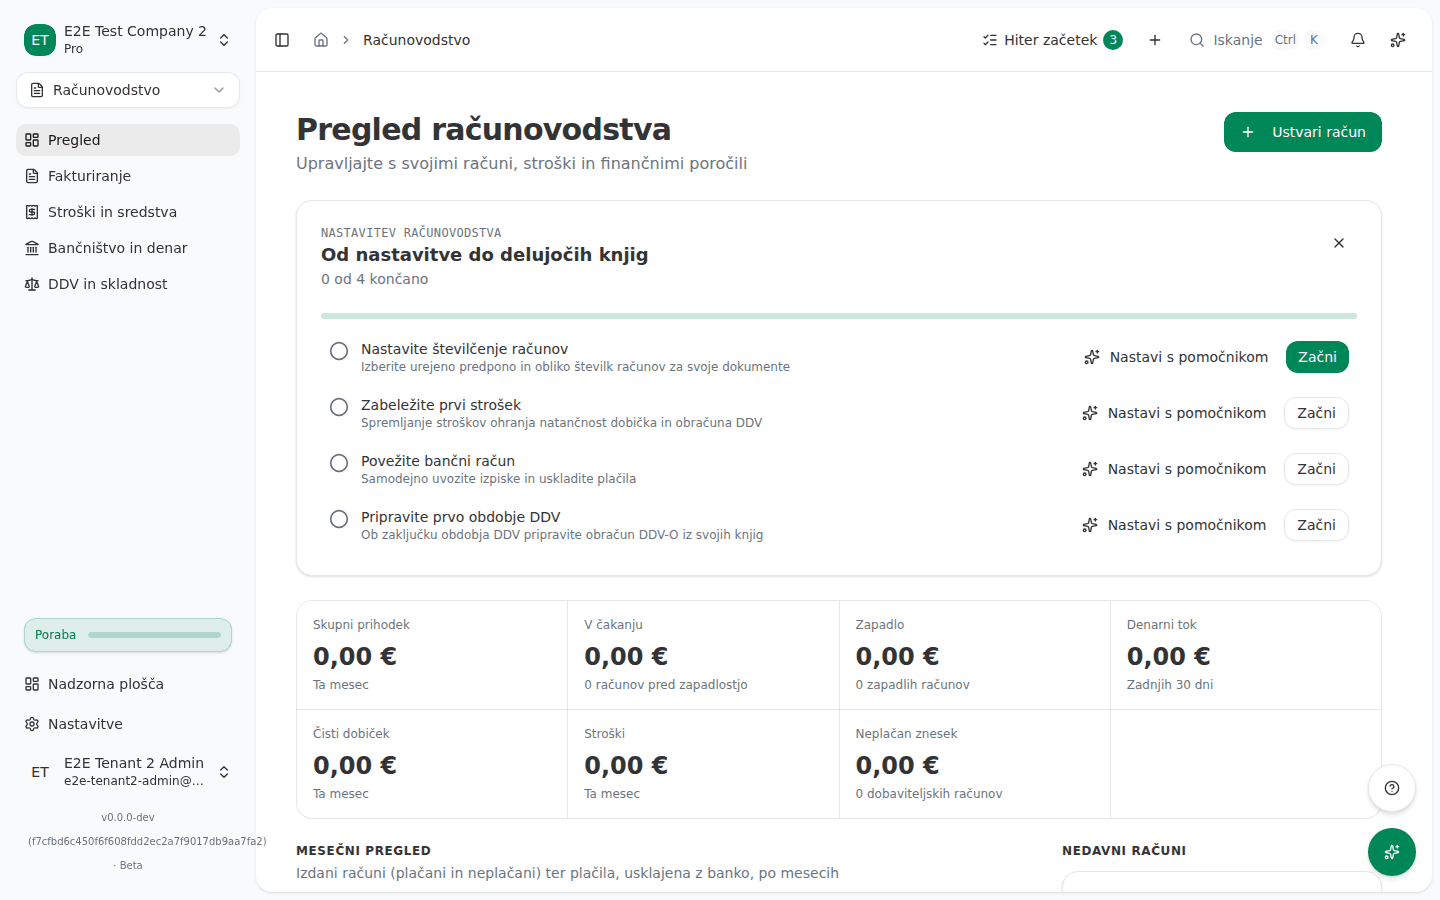Click the Poraba usage bar

tap(128, 635)
